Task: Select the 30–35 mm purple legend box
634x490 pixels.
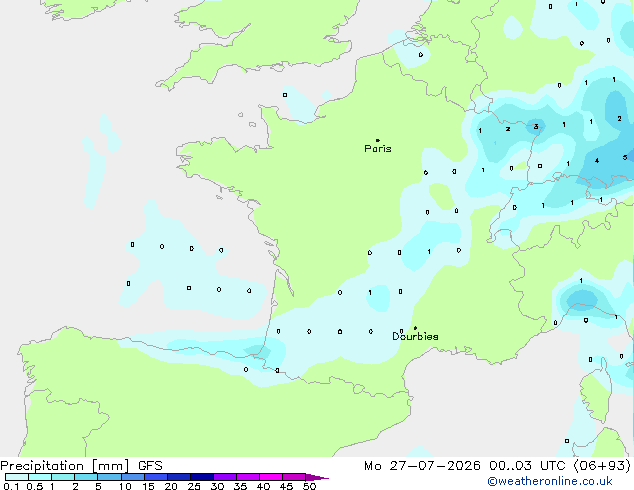Action: pos(224,477)
